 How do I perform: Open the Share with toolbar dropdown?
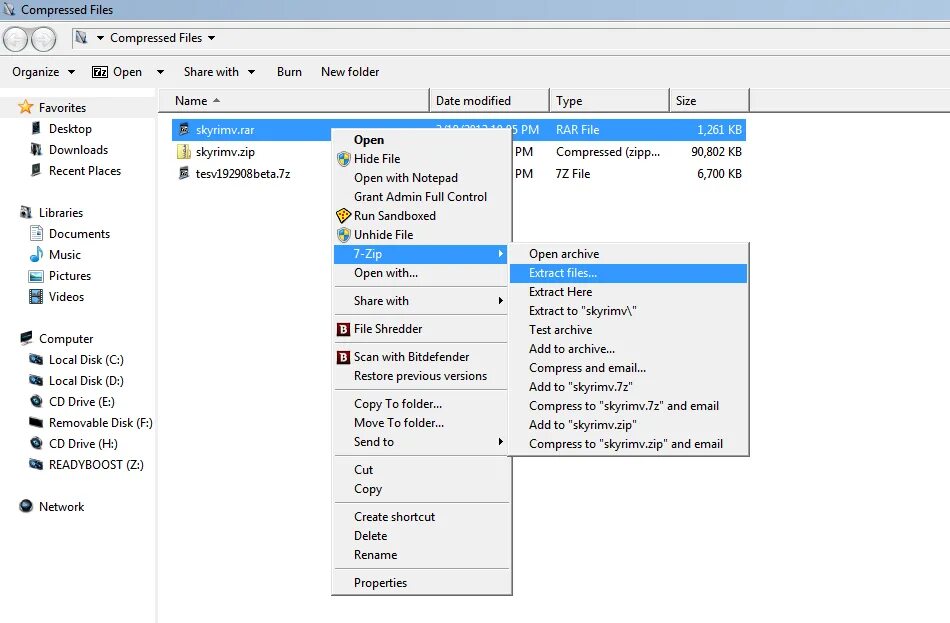(x=219, y=72)
